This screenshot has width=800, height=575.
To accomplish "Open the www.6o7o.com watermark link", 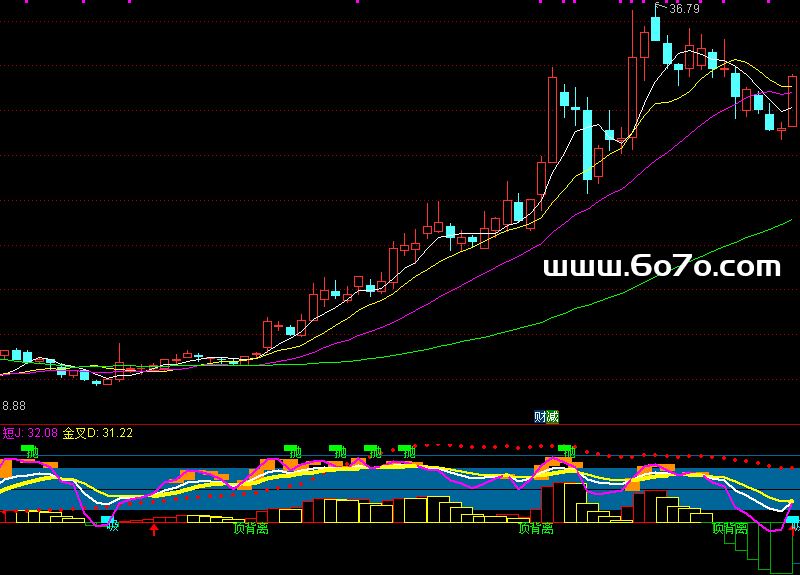I will 661,267.
